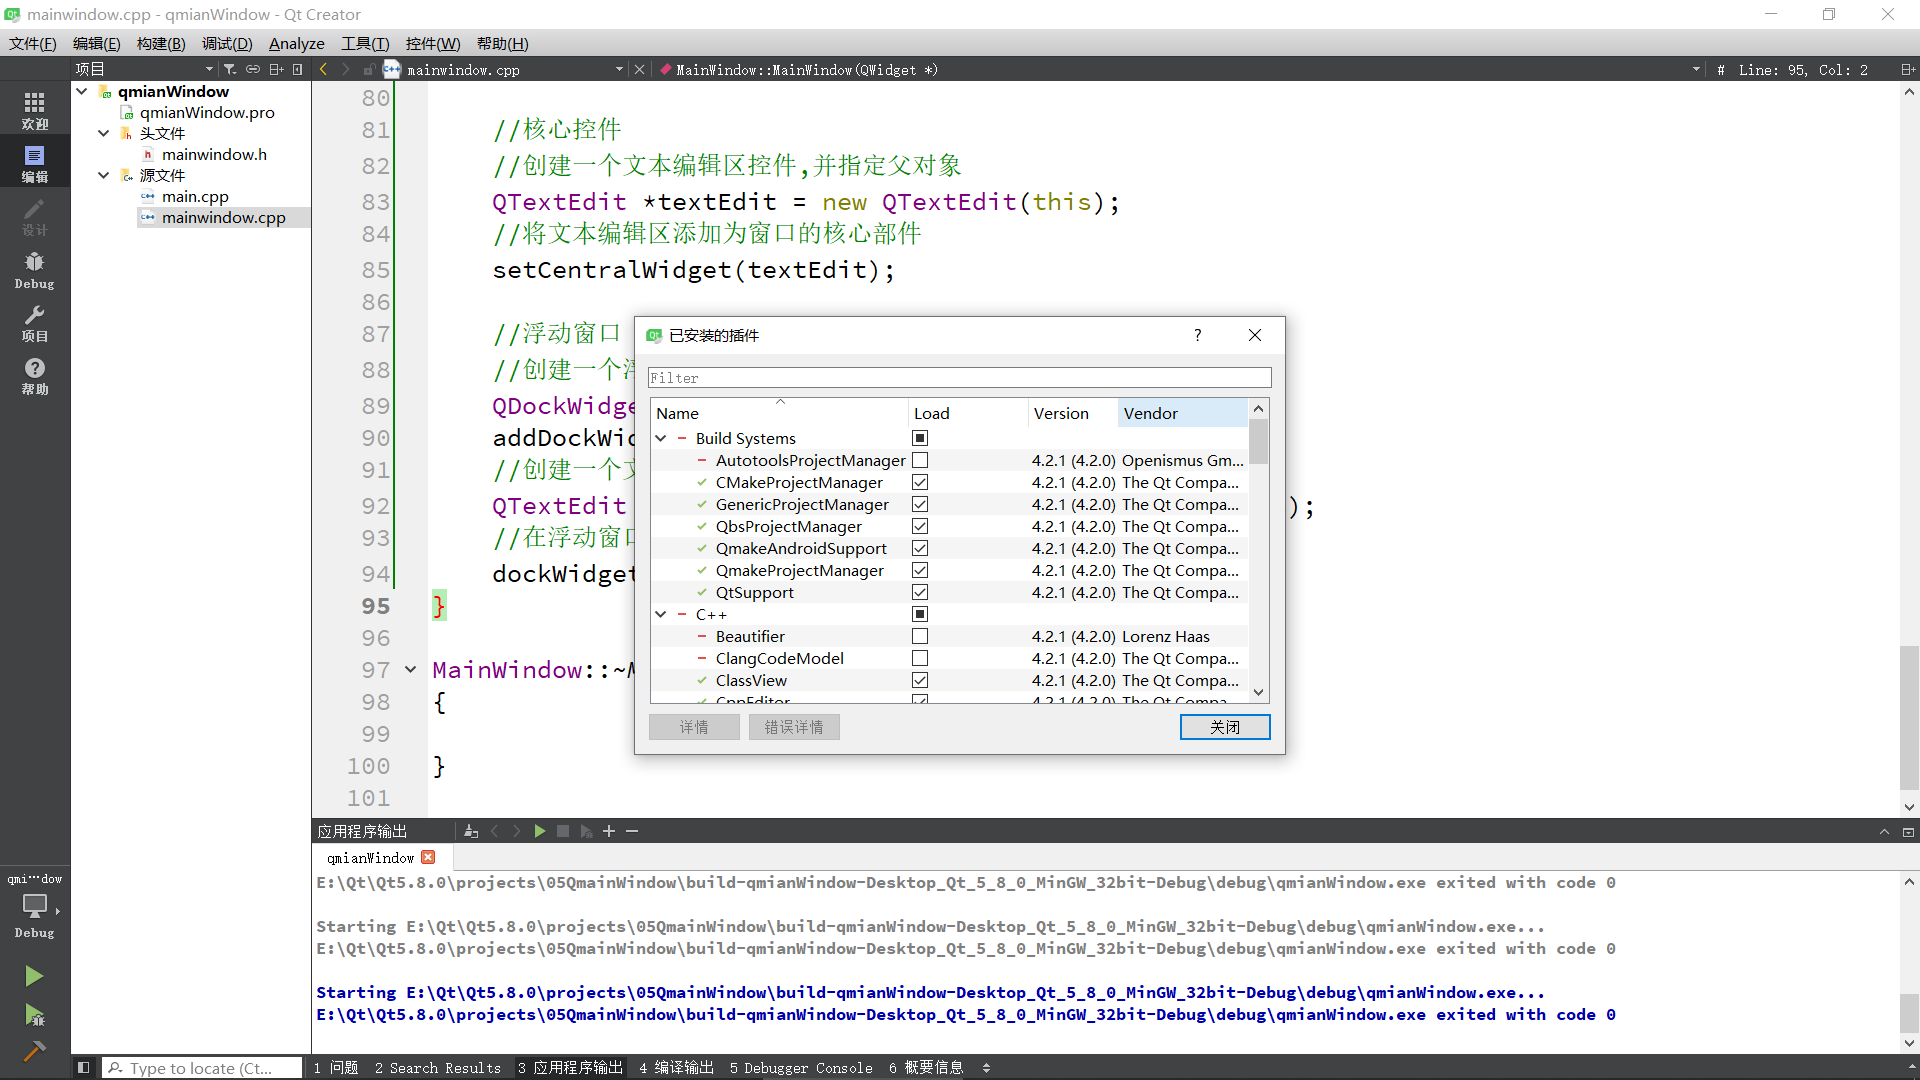
Task: Click the Build hammer icon
Action: (x=34, y=1051)
